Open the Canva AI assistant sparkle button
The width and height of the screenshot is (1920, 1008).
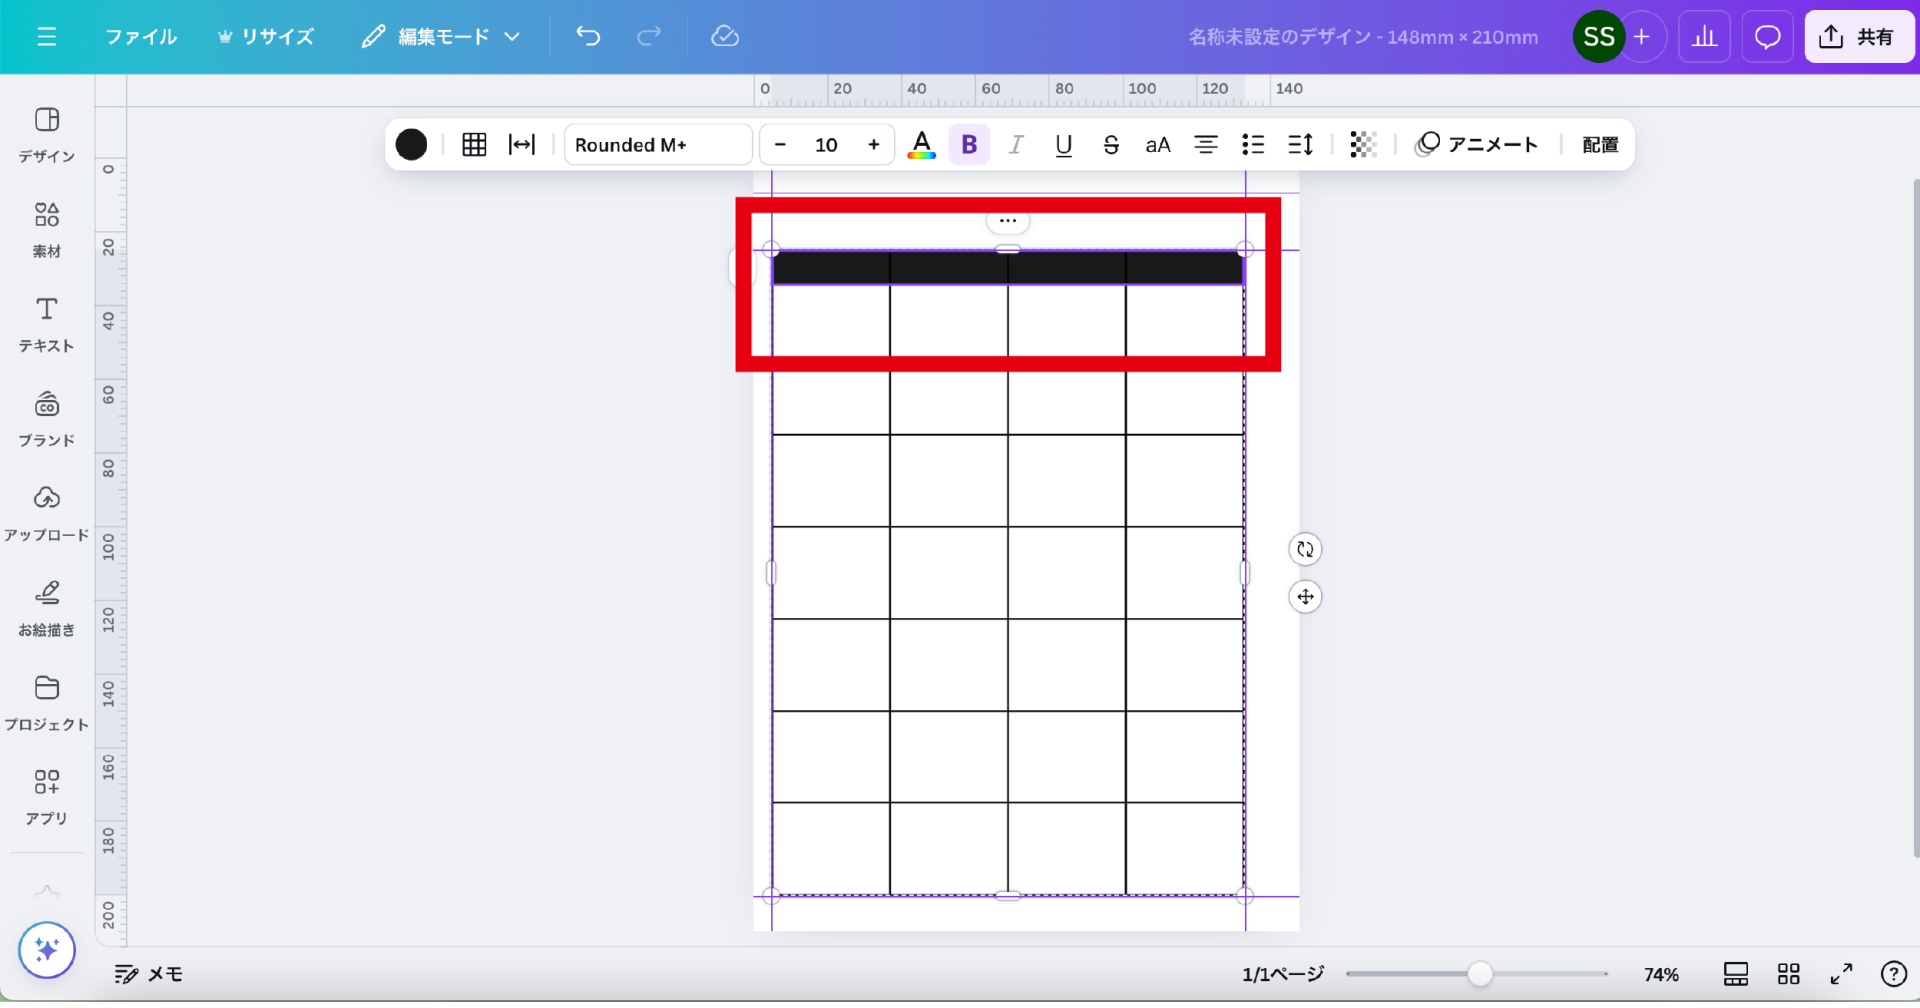pos(47,950)
